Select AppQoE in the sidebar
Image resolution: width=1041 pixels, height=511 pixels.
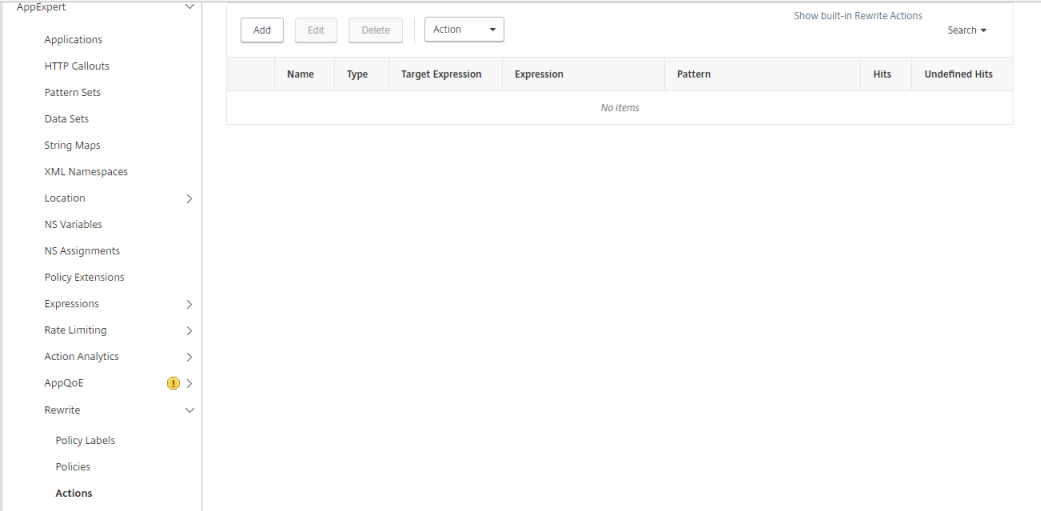point(64,383)
